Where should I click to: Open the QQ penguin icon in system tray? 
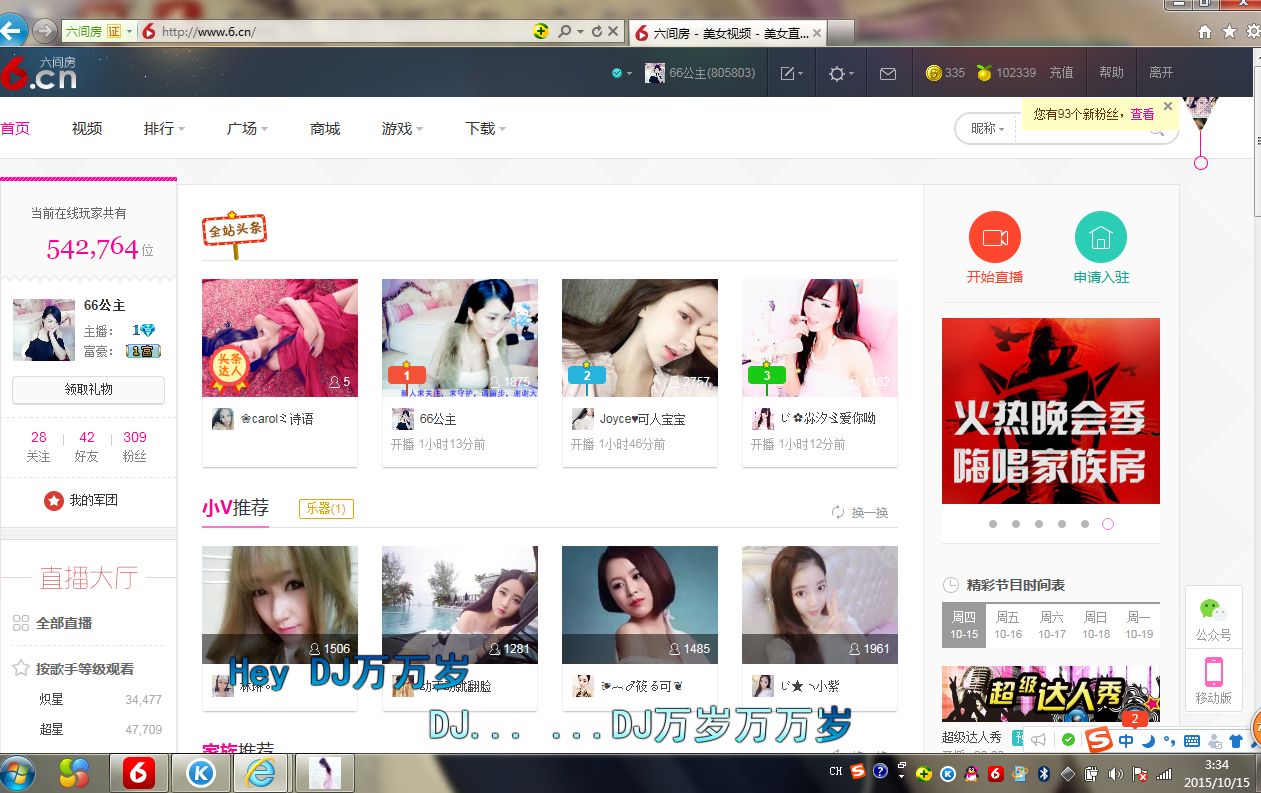point(973,772)
